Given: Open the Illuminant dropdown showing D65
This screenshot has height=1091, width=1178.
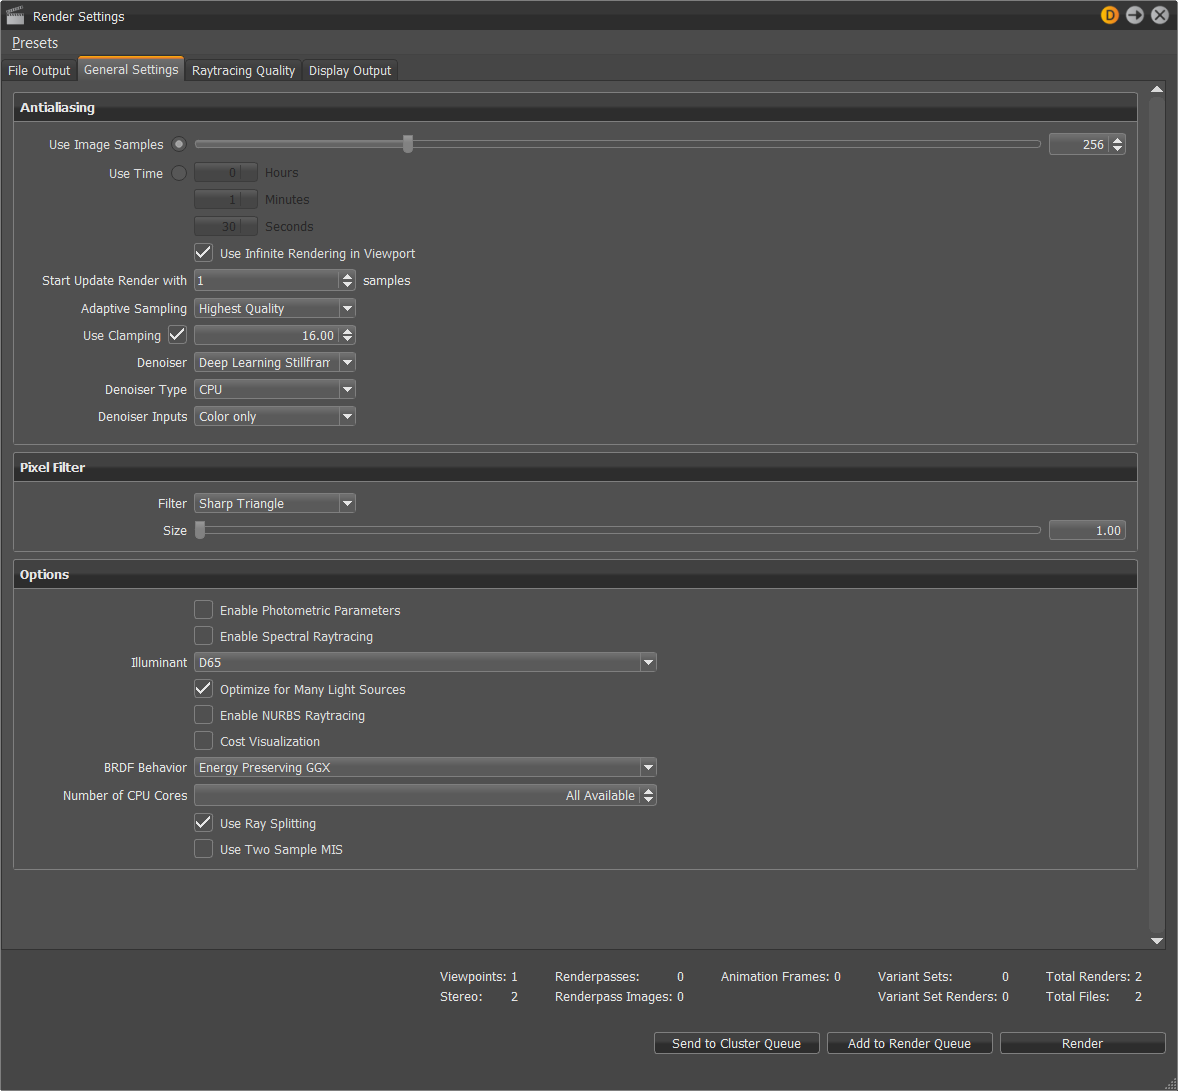Looking at the screenshot, I should point(648,662).
